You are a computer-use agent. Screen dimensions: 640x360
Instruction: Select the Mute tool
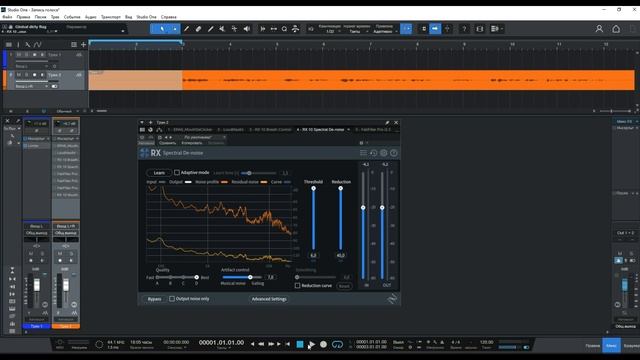coord(222,29)
